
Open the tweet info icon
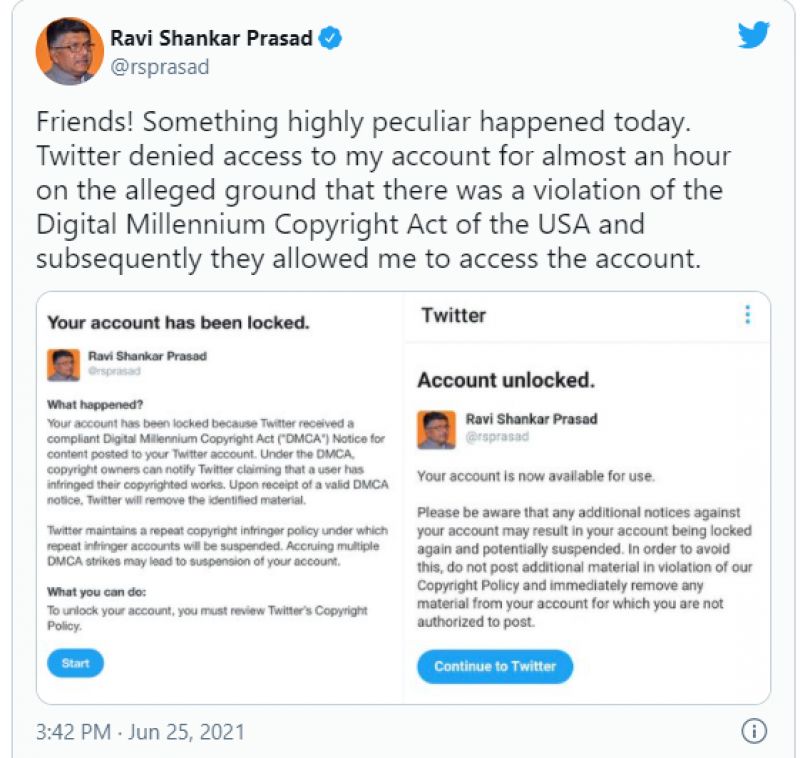[754, 730]
